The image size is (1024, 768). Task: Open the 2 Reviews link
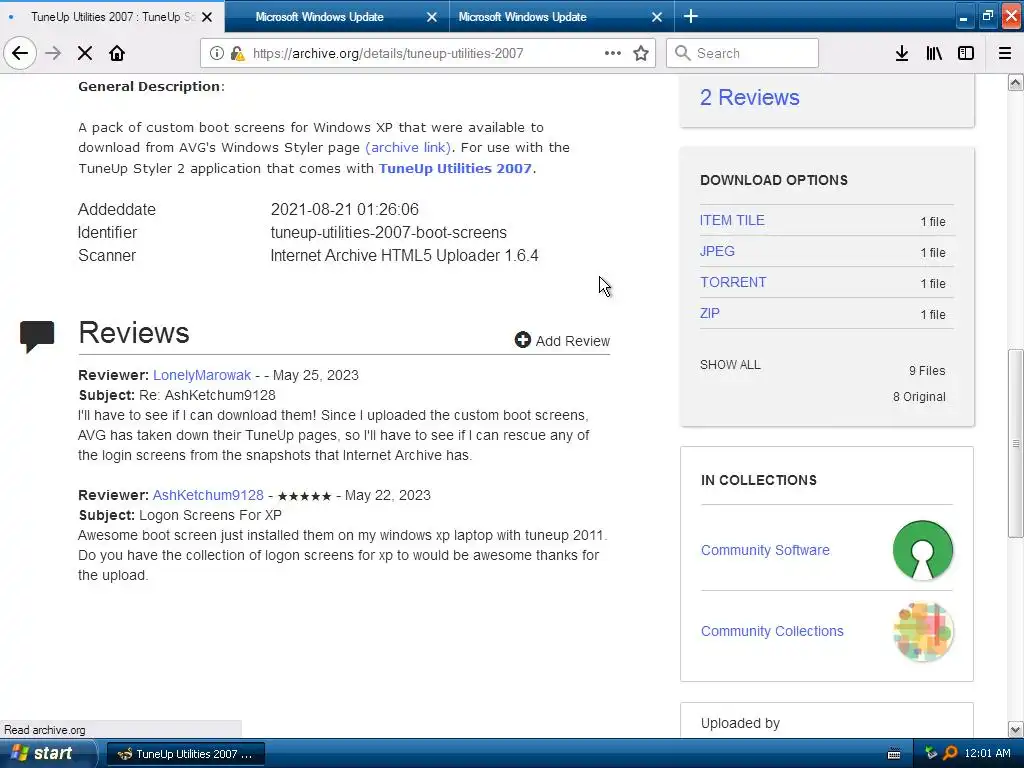point(750,97)
